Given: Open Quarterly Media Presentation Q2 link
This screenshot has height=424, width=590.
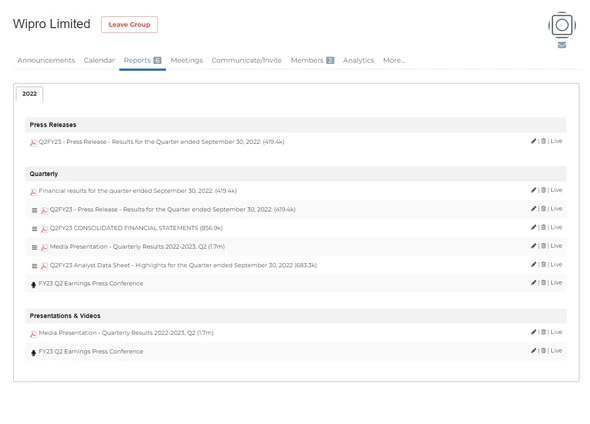Looking at the screenshot, I should pos(137,247).
